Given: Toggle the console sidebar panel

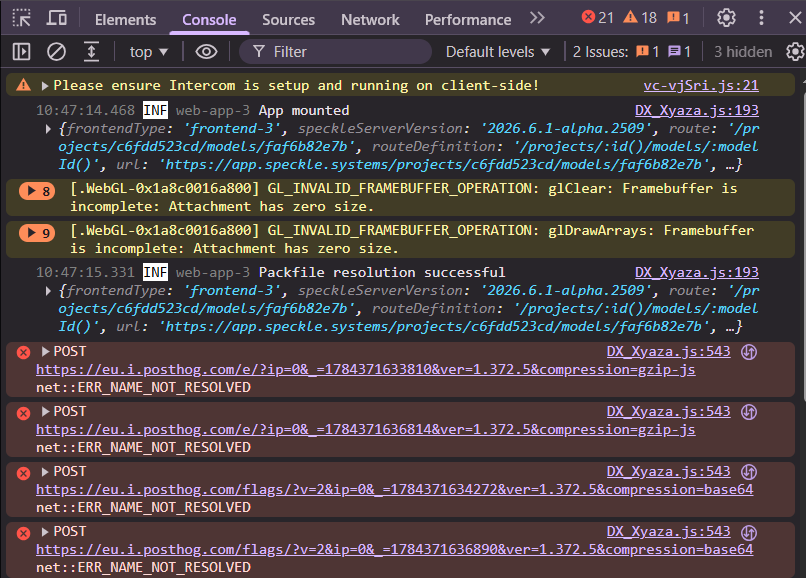Looking at the screenshot, I should (x=22, y=51).
